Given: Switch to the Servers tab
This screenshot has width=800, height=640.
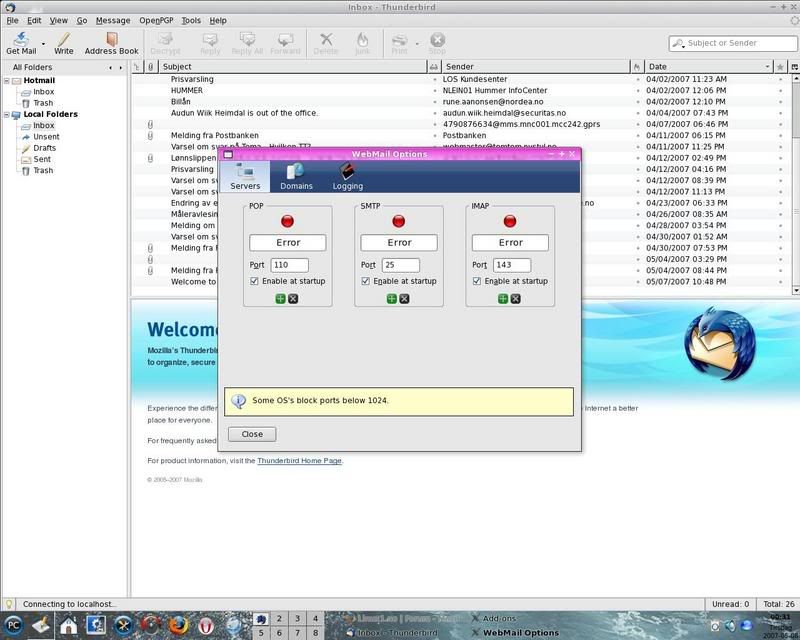Looking at the screenshot, I should (245, 176).
